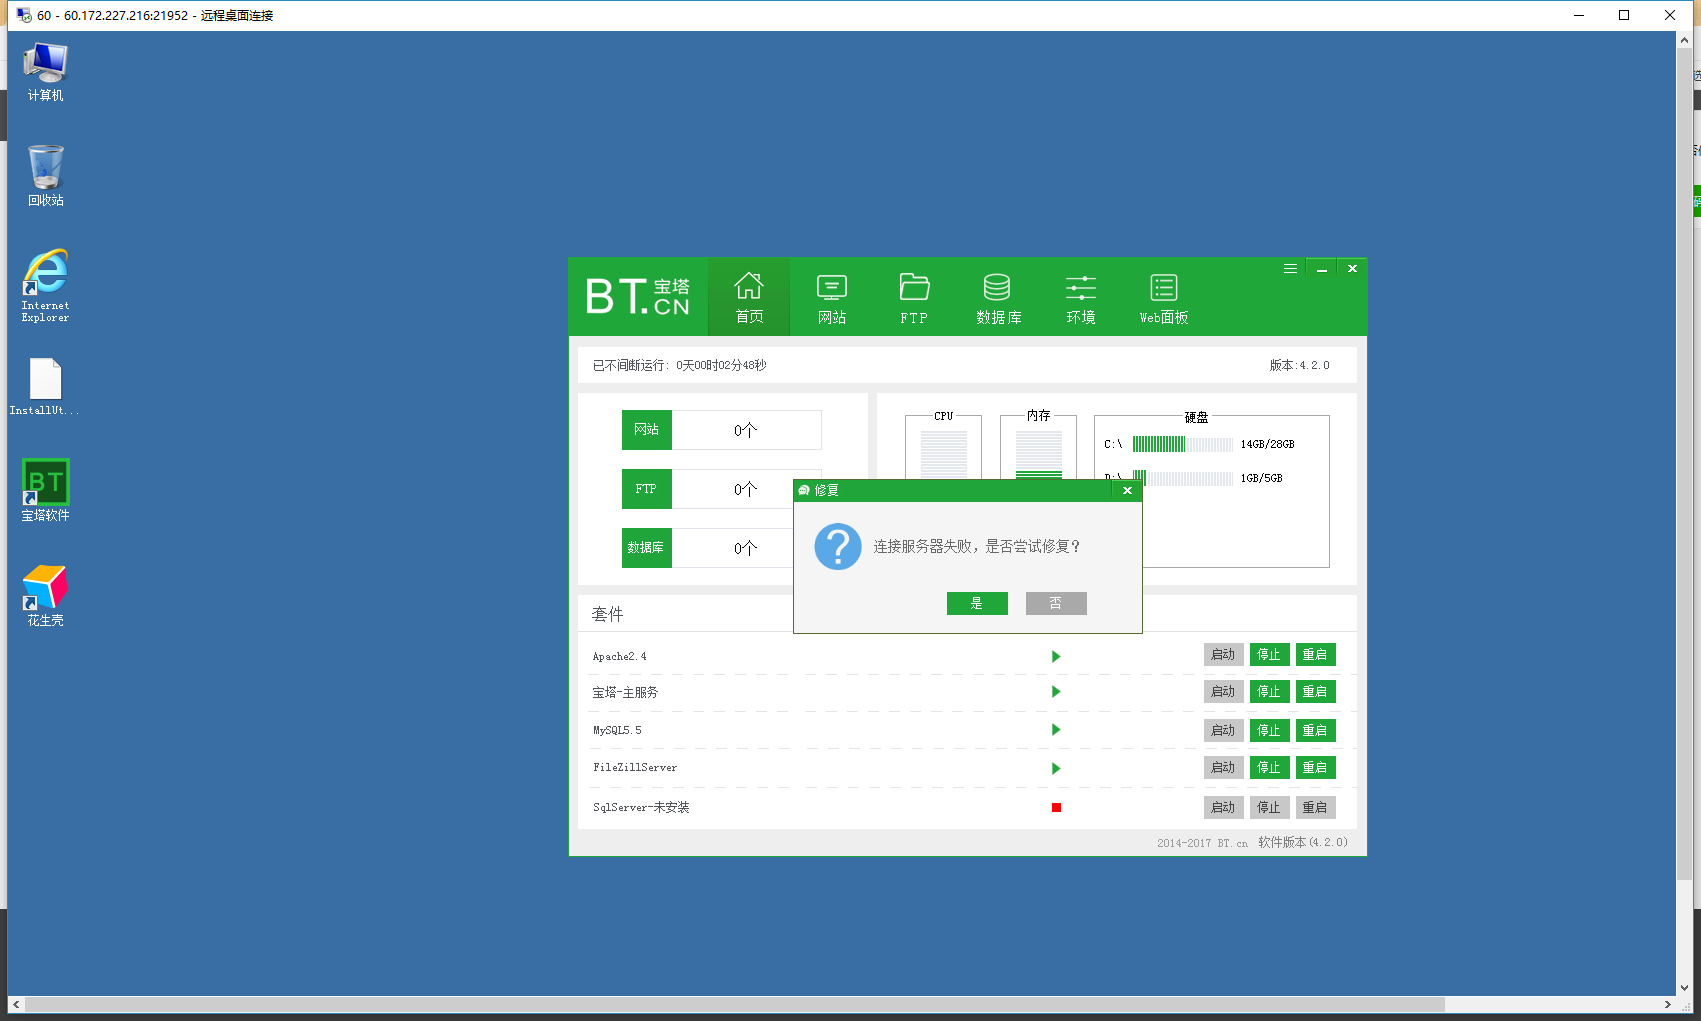Click the green FTP count label
1701x1021 pixels.
tap(646, 489)
